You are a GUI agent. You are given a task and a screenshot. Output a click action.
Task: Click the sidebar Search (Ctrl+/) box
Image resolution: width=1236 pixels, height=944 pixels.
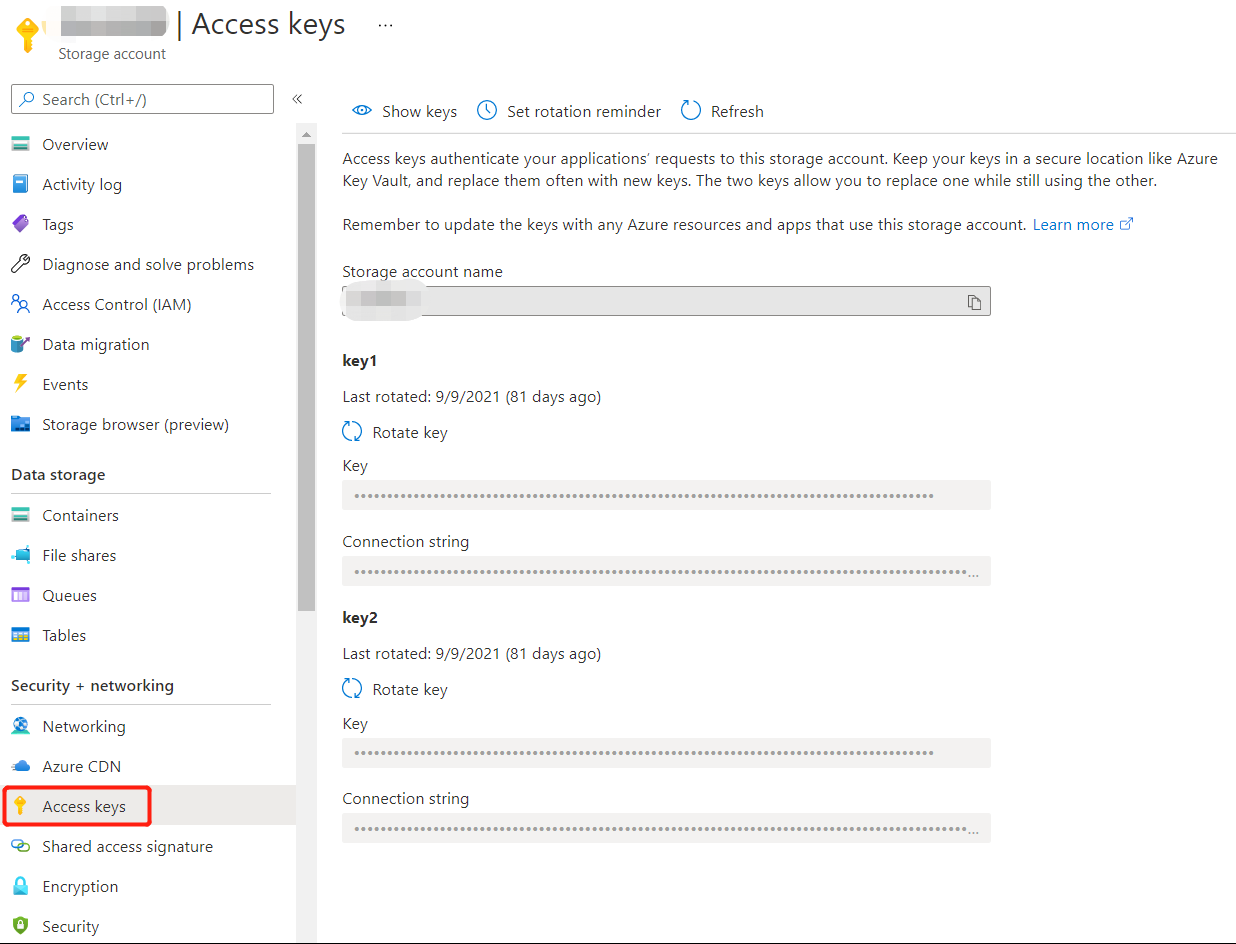click(142, 99)
